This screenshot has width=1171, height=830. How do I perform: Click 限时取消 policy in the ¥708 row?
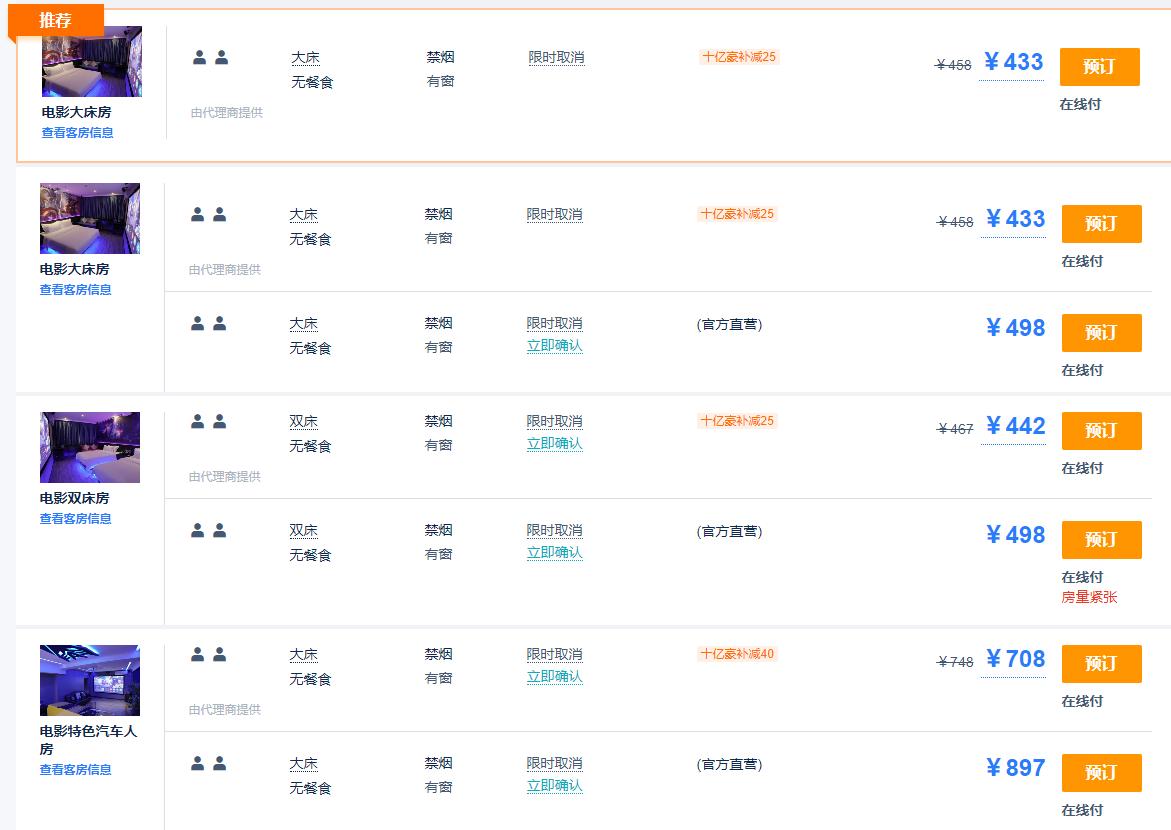pyautogui.click(x=554, y=655)
